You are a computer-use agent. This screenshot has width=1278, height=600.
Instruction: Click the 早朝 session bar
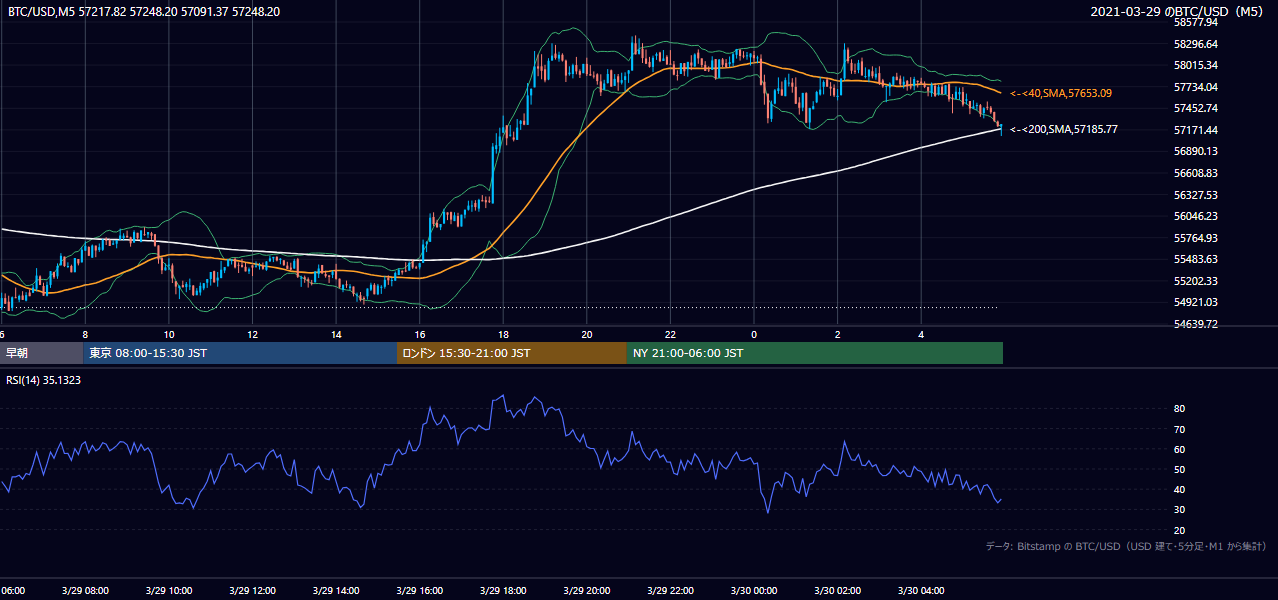[41, 353]
